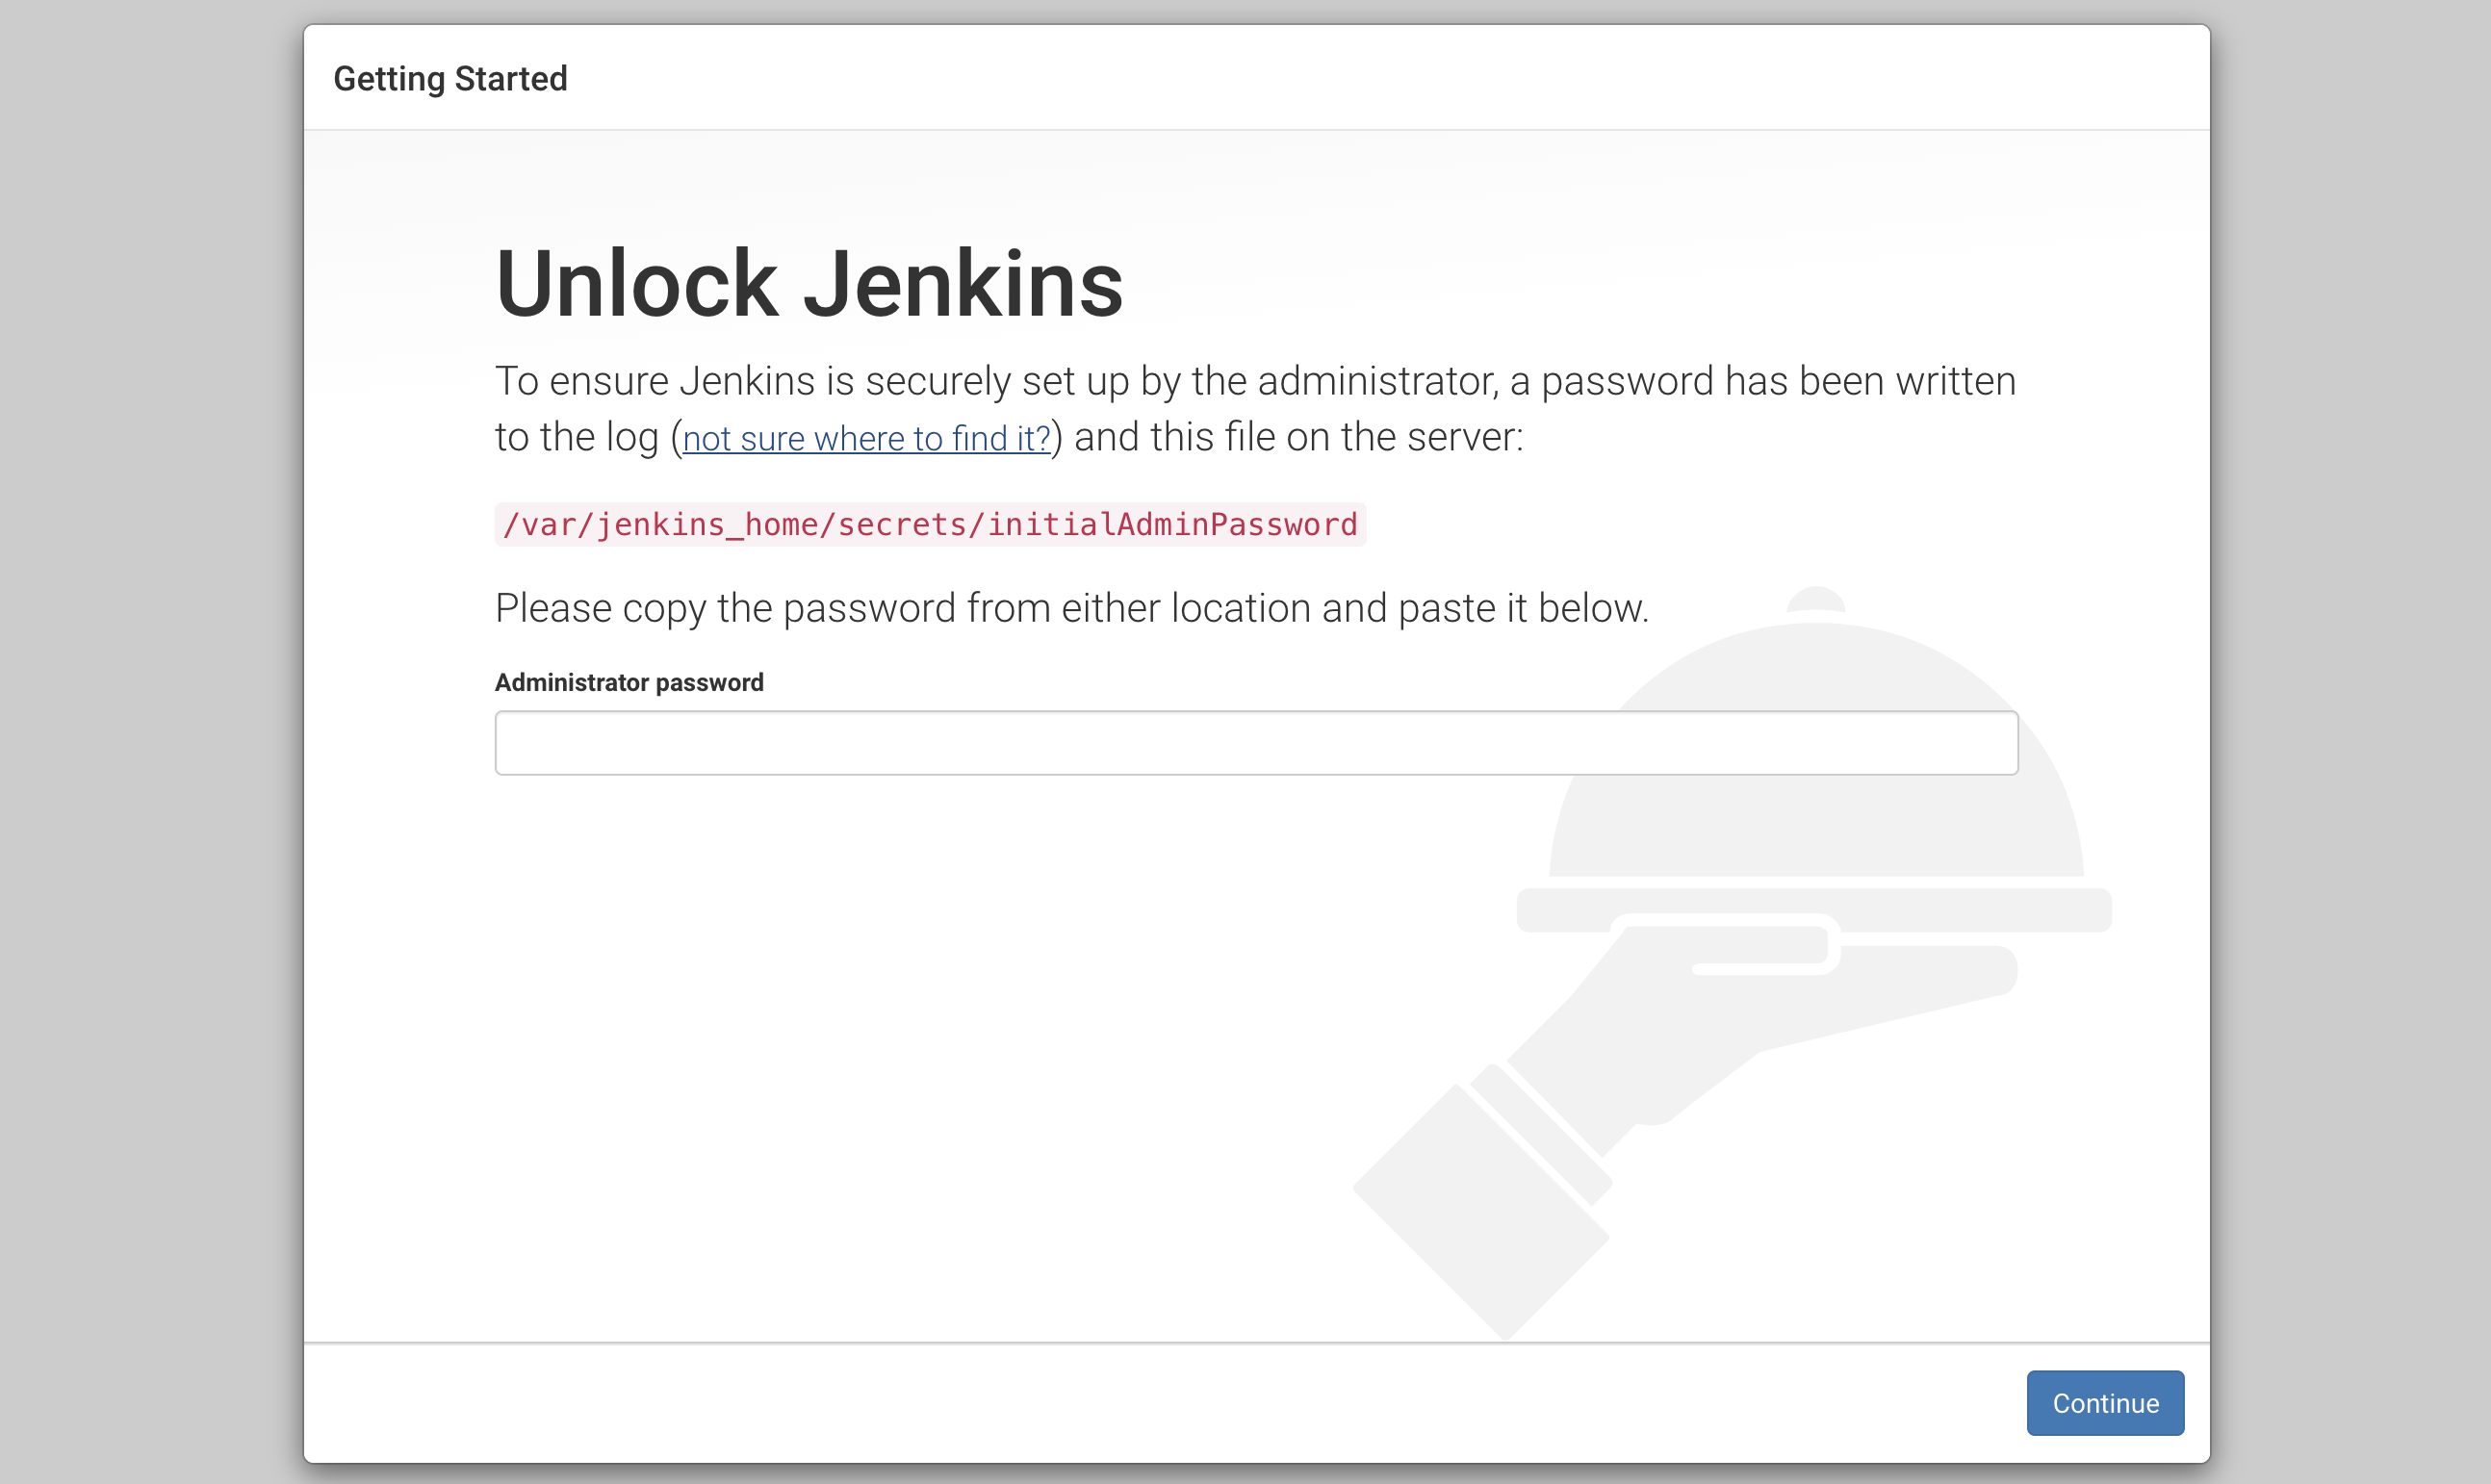Click the small knob atop the cloche
Viewport: 2491px width, 1484px height.
click(x=1815, y=599)
